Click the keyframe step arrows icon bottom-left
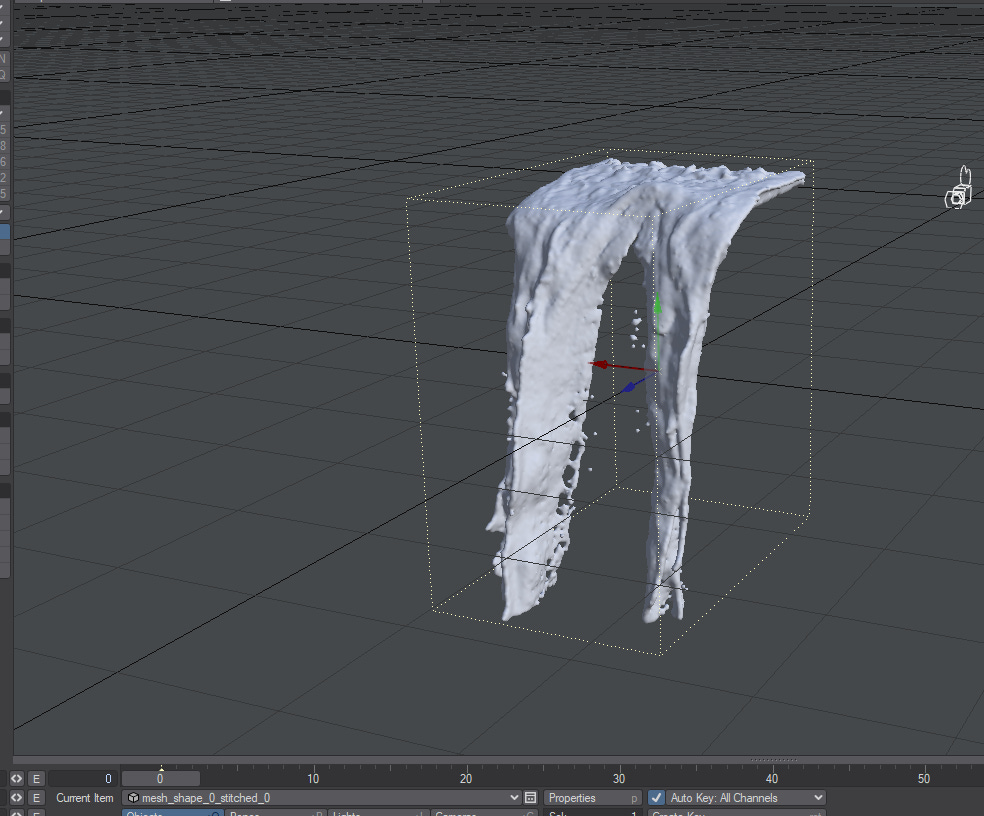 pos(15,778)
